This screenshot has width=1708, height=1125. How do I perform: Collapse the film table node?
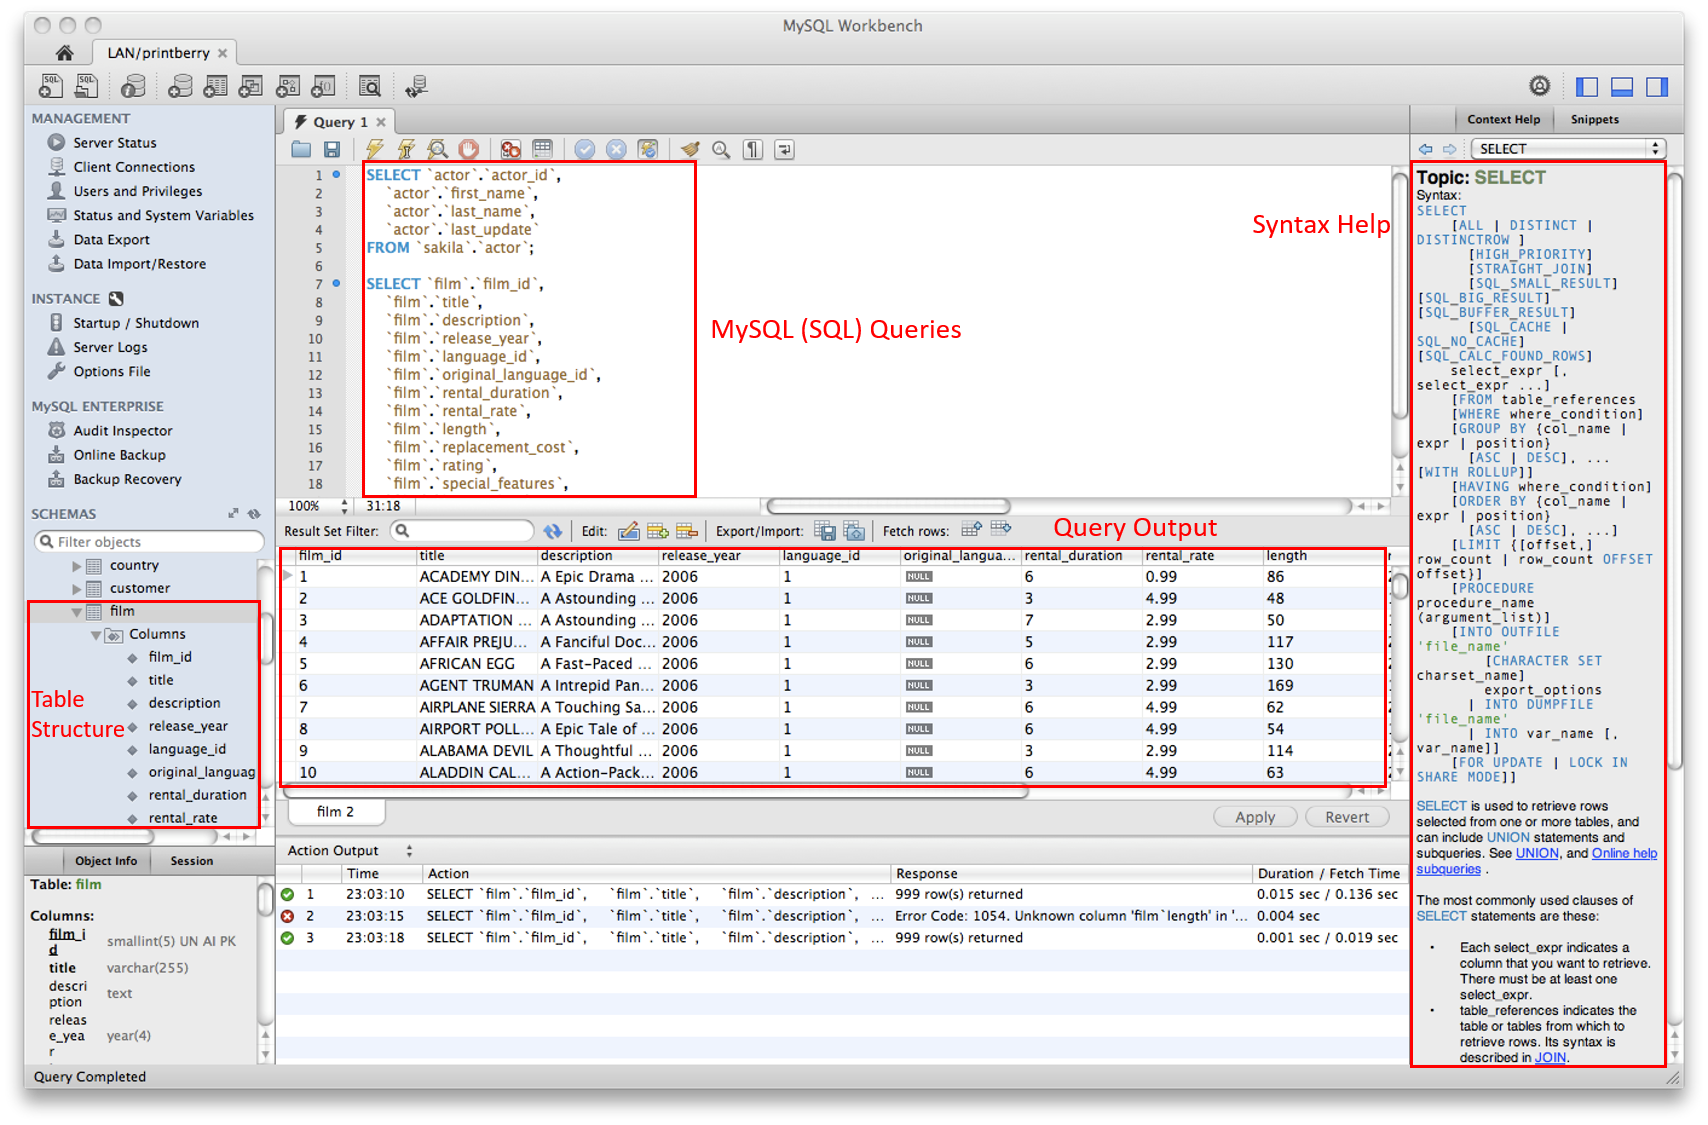click(76, 612)
